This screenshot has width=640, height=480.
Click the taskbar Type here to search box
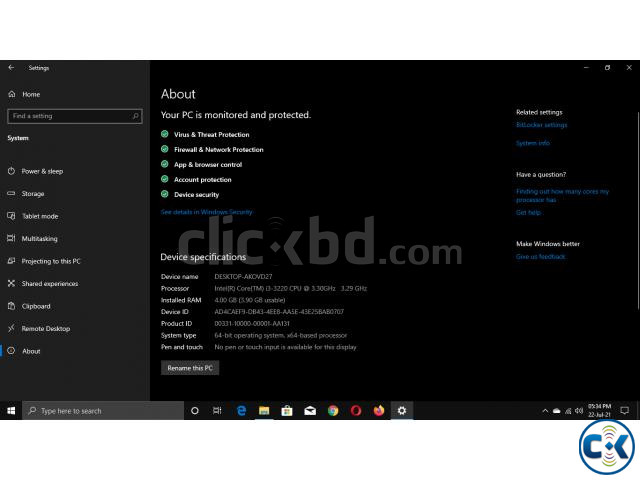click(x=103, y=411)
